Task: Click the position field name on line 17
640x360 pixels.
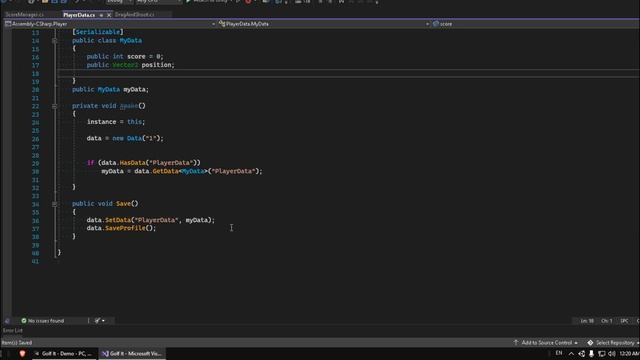Action: click(156, 65)
